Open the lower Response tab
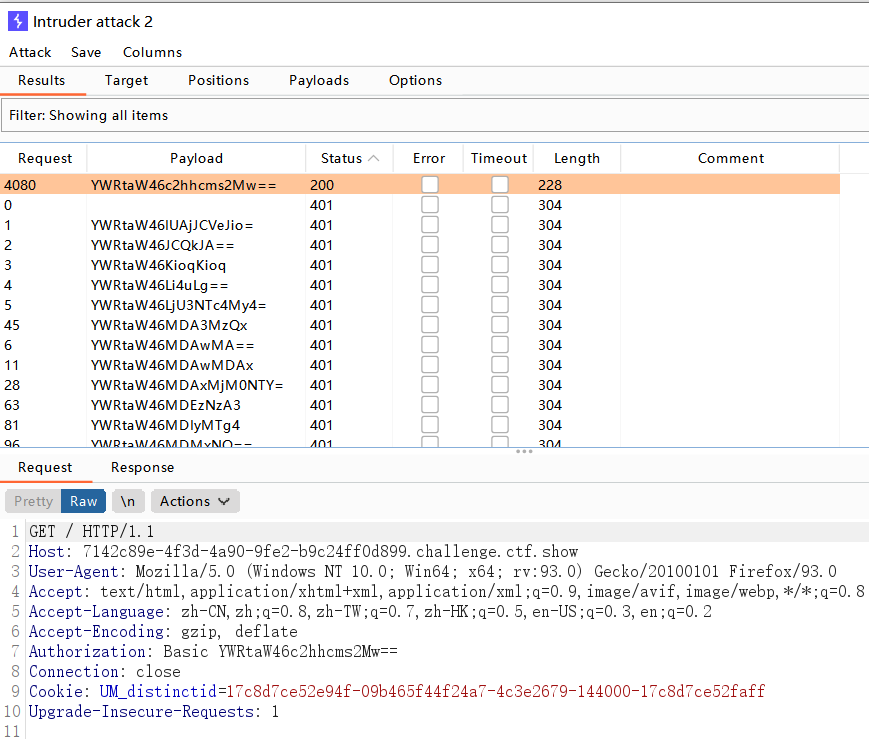869x739 pixels. click(142, 467)
